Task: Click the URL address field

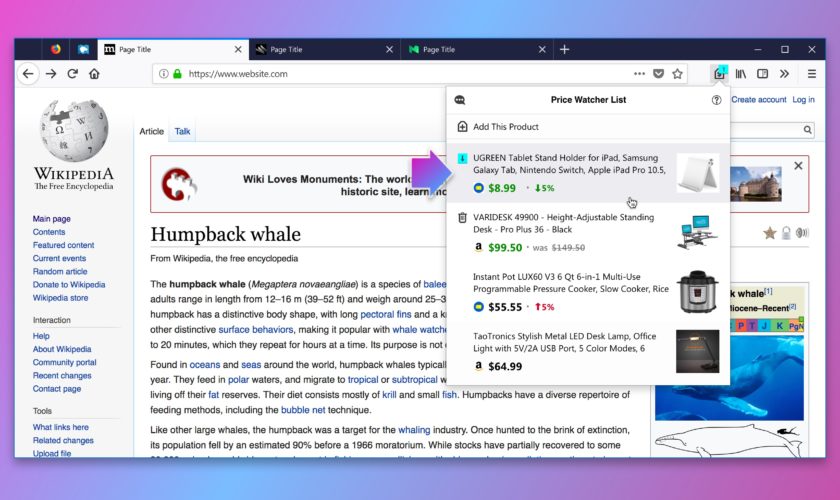Action: pyautogui.click(x=400, y=73)
